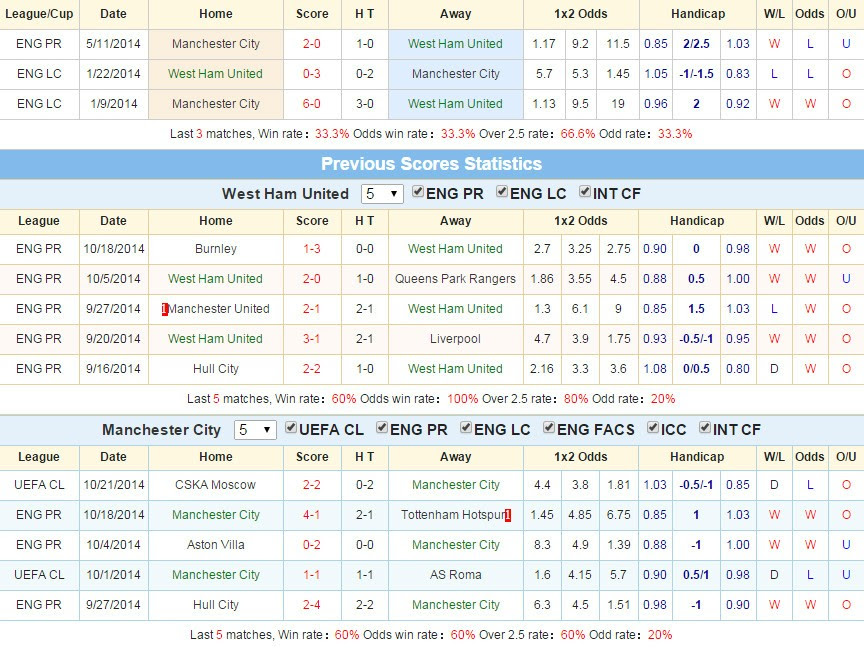Click AS Roma away team

[x=455, y=575]
